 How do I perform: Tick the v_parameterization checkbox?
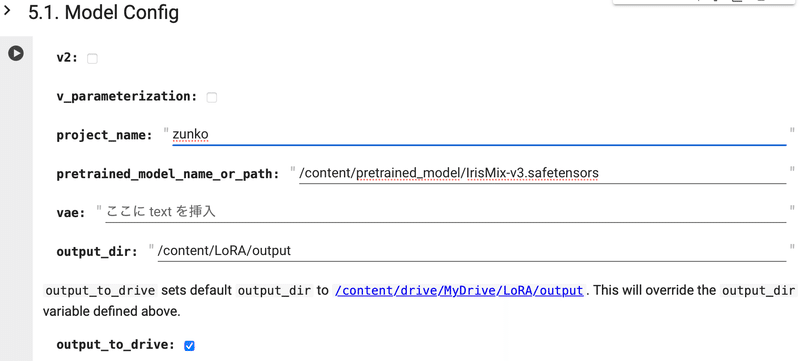(x=212, y=97)
